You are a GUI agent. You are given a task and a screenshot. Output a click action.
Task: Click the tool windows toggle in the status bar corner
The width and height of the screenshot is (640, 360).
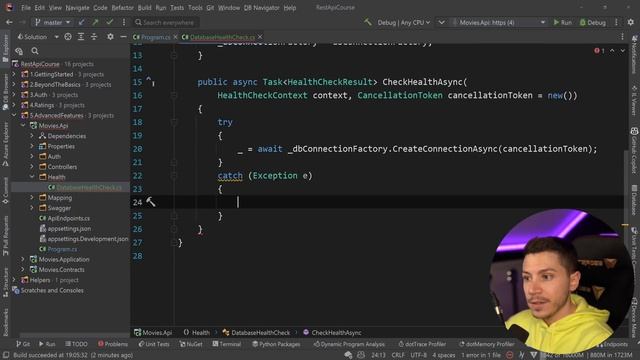6,355
